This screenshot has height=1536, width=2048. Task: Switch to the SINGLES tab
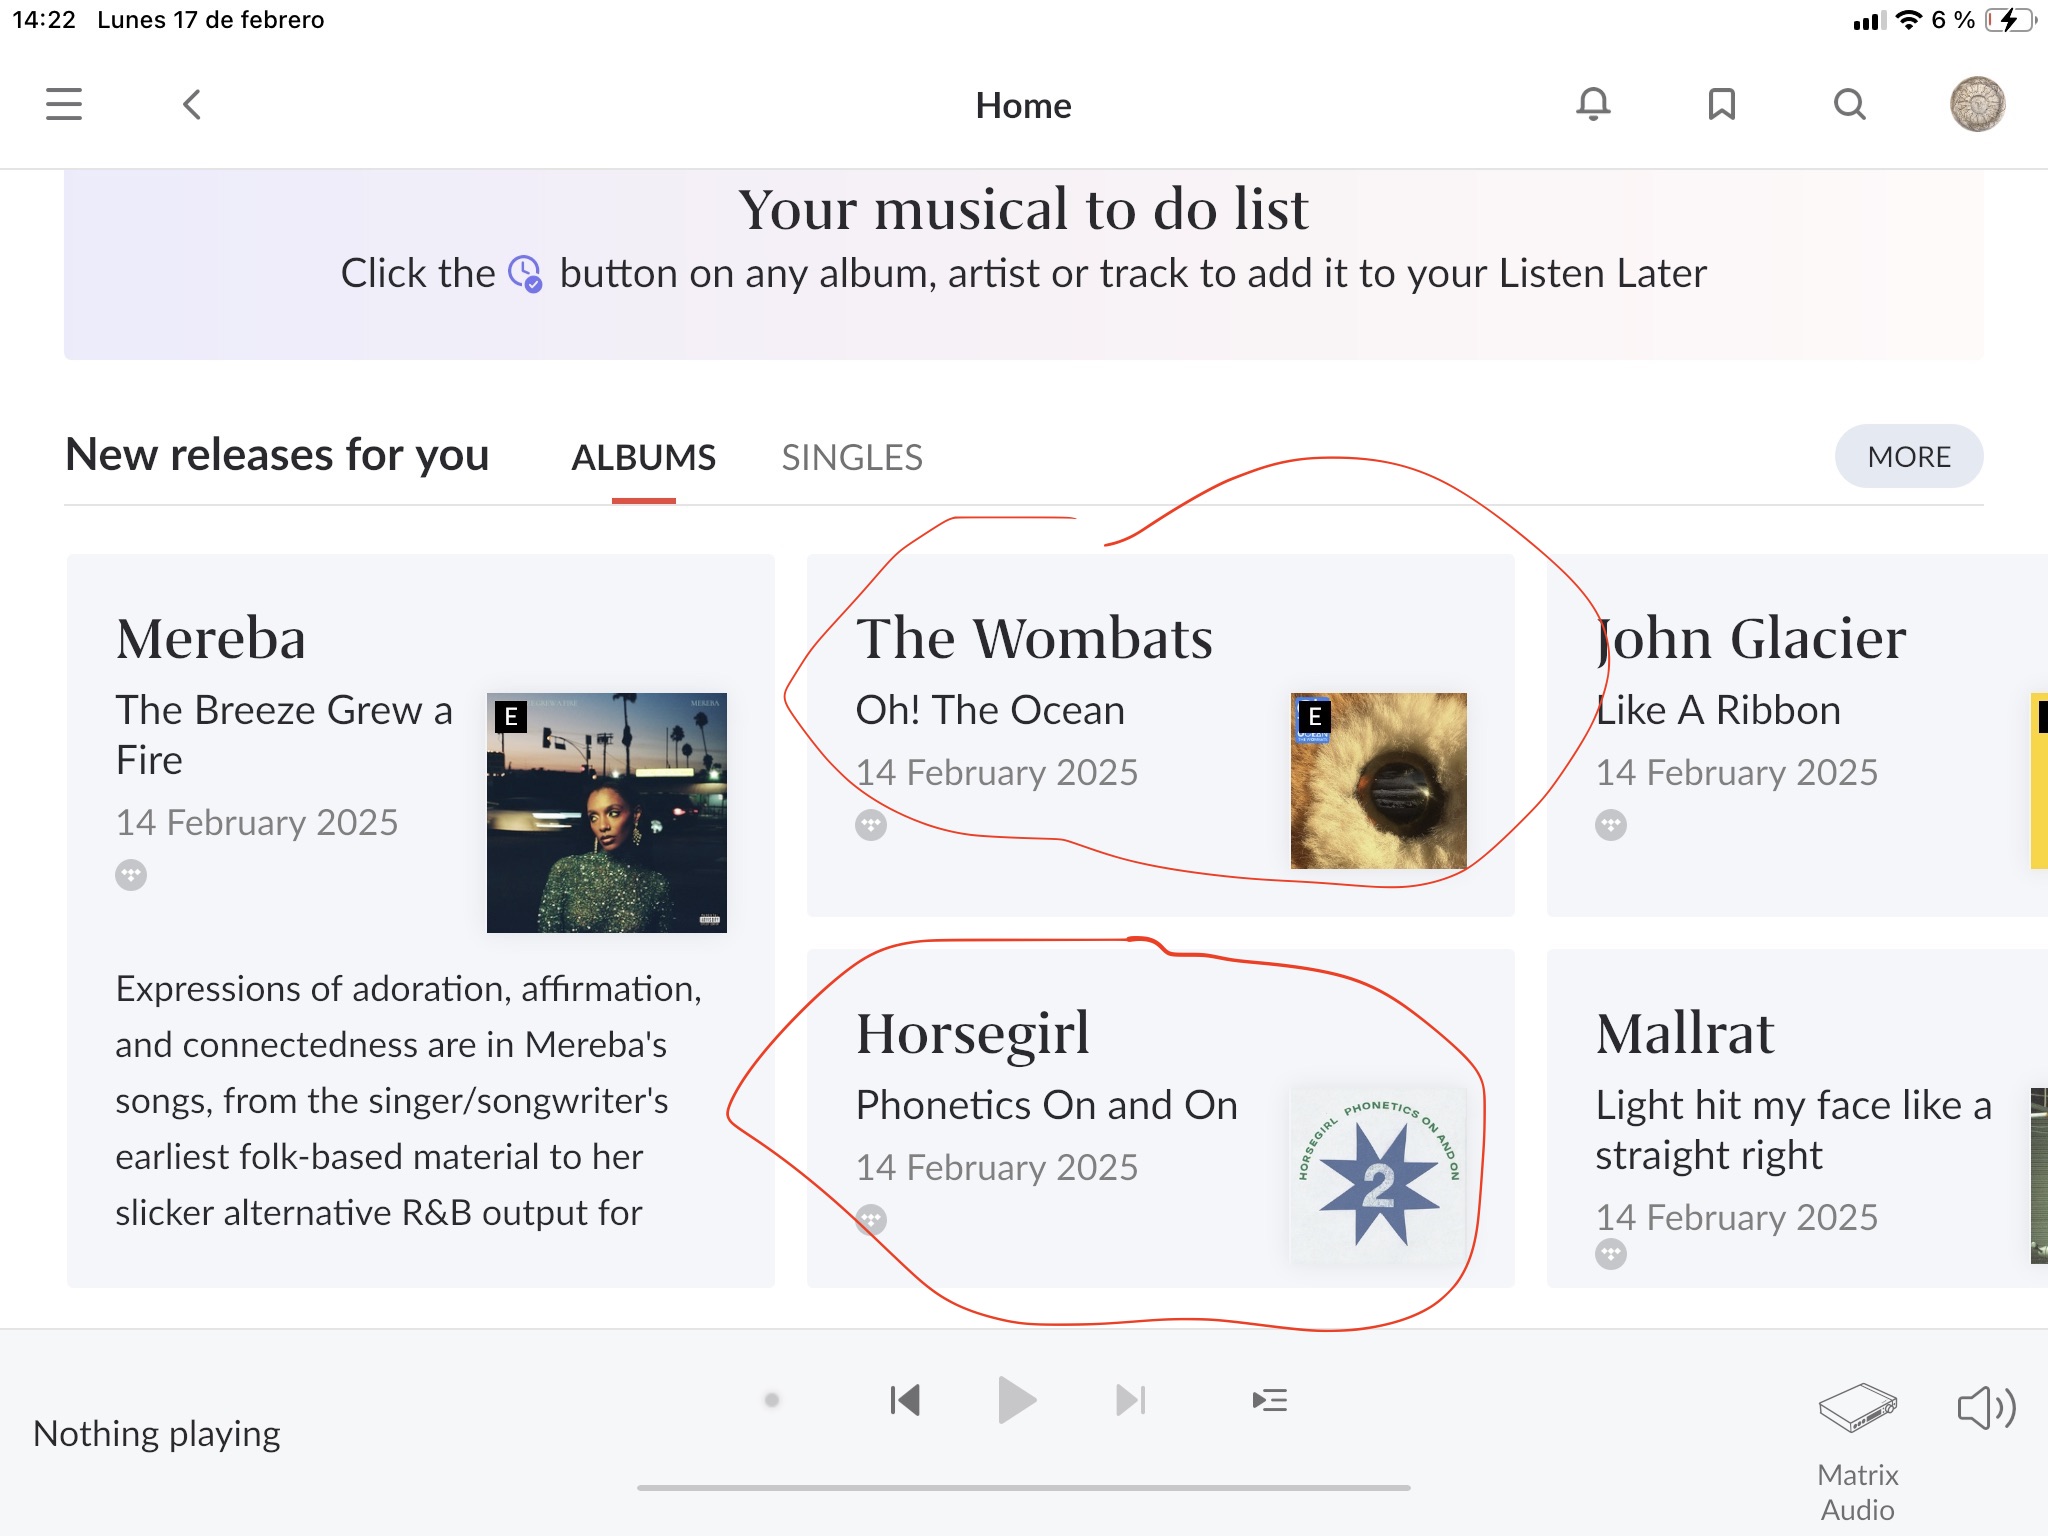(x=852, y=457)
